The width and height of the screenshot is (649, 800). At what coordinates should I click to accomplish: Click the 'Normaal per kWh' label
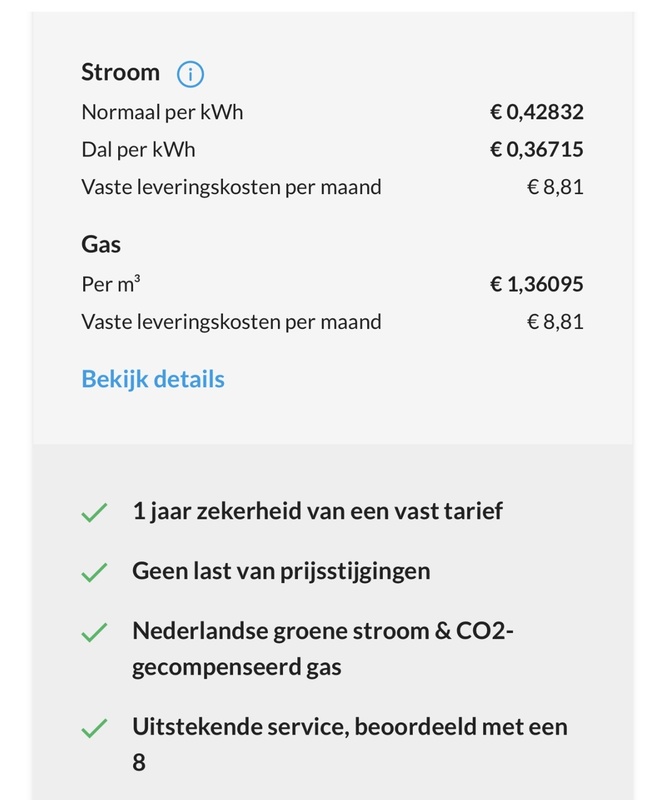coord(162,112)
